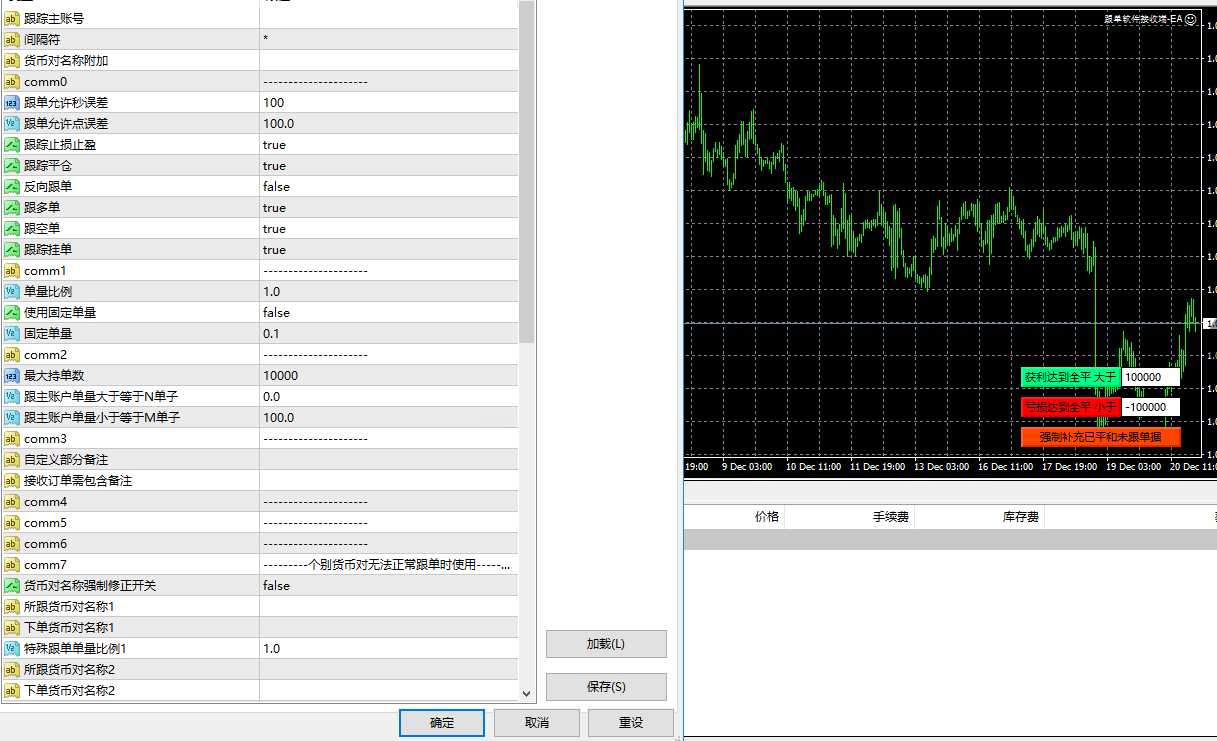The width and height of the screenshot is (1217, 741).
Task: Click the string icon beside 货币对名称附加
Action: (12, 60)
